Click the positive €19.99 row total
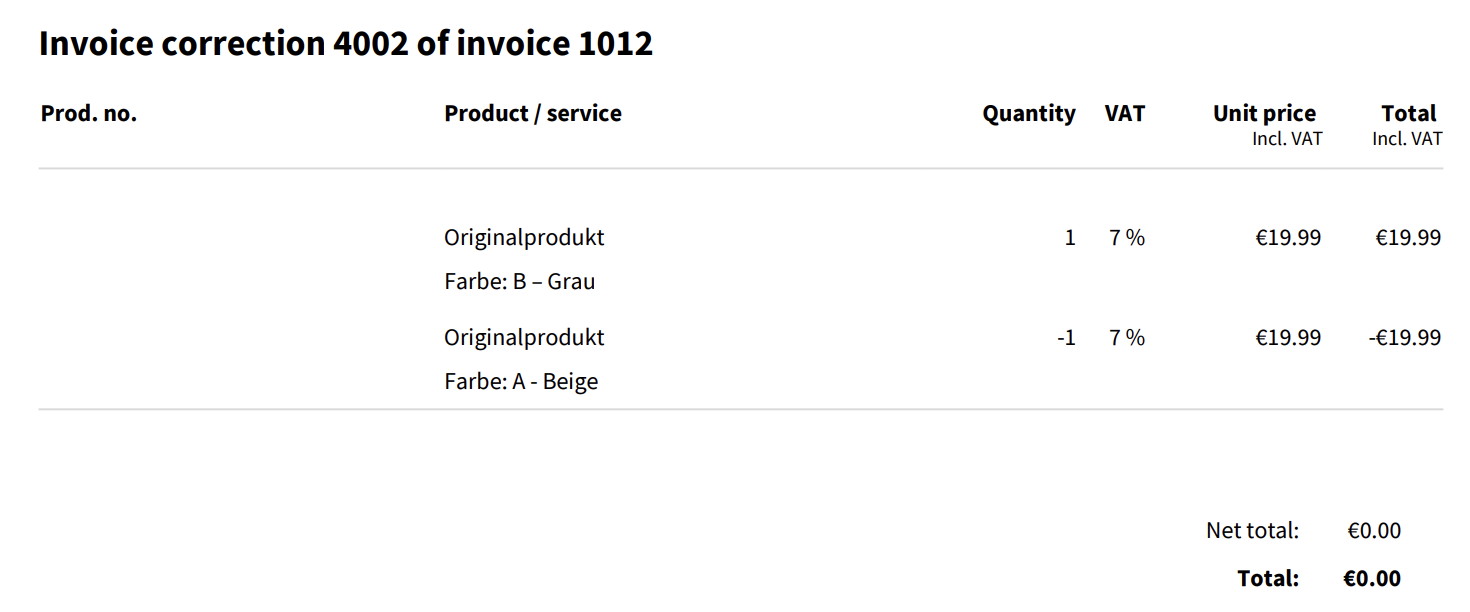This screenshot has height=612, width=1470. 1407,238
